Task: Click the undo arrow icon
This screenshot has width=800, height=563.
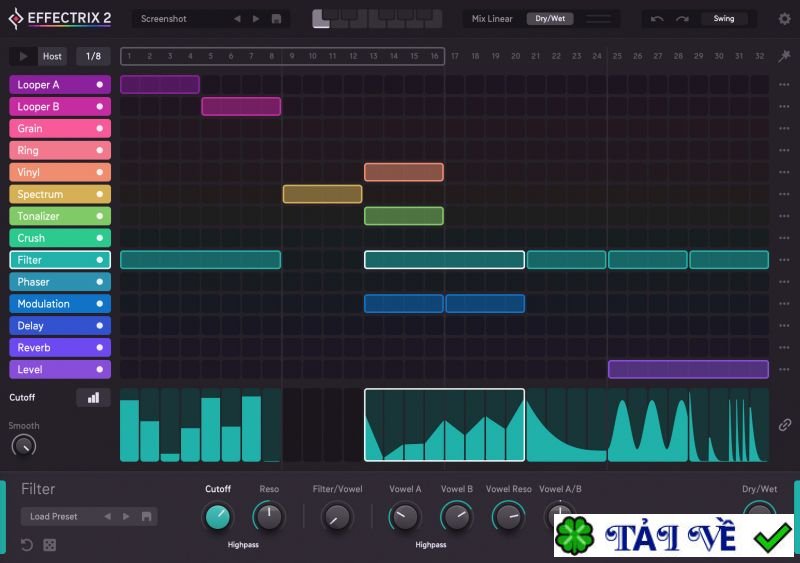Action: click(657, 19)
